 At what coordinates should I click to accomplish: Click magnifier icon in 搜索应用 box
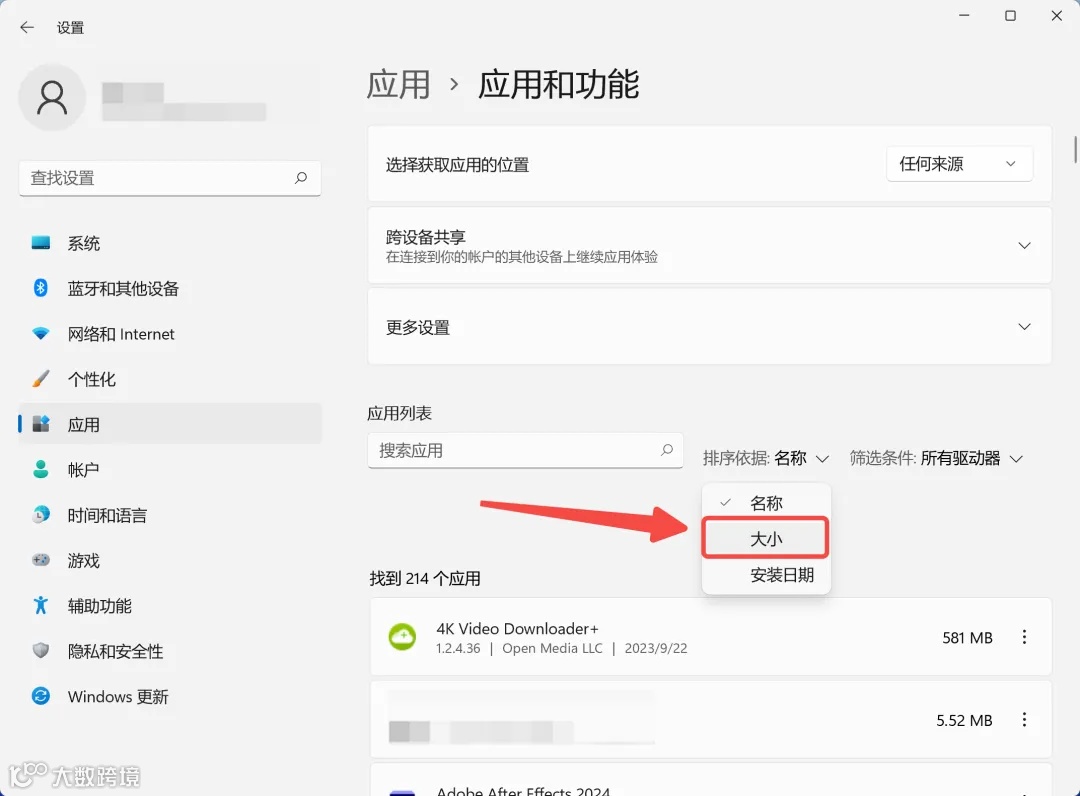pyautogui.click(x=667, y=450)
